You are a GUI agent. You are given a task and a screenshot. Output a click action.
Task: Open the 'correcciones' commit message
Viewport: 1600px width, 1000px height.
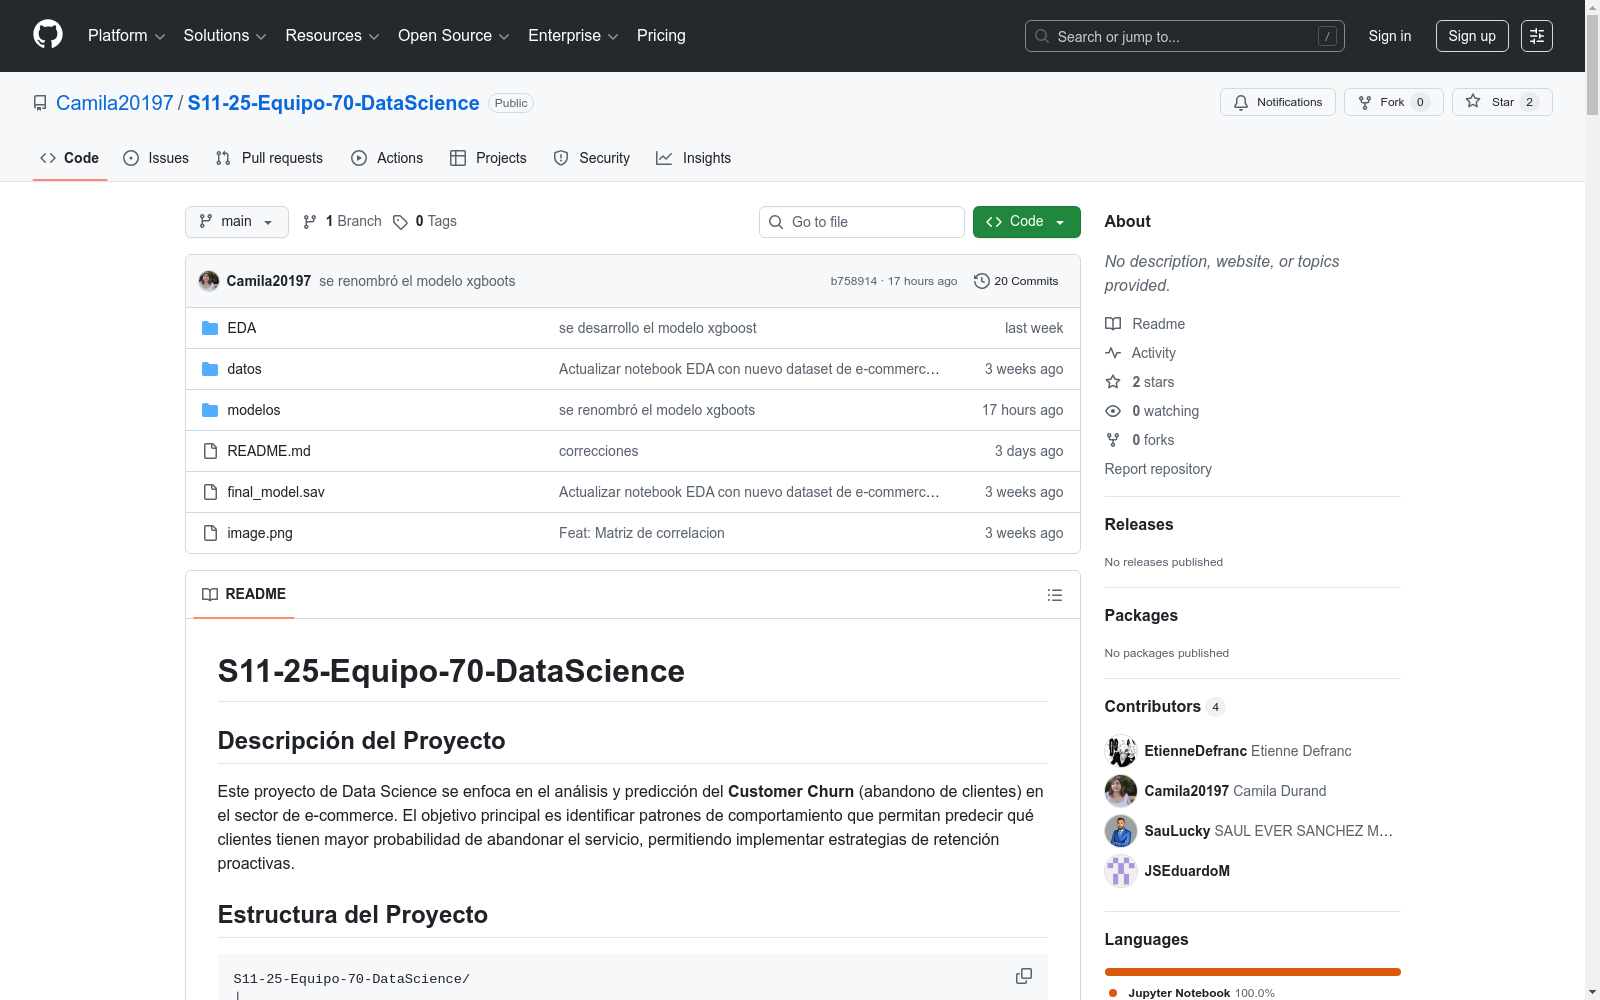(x=599, y=451)
